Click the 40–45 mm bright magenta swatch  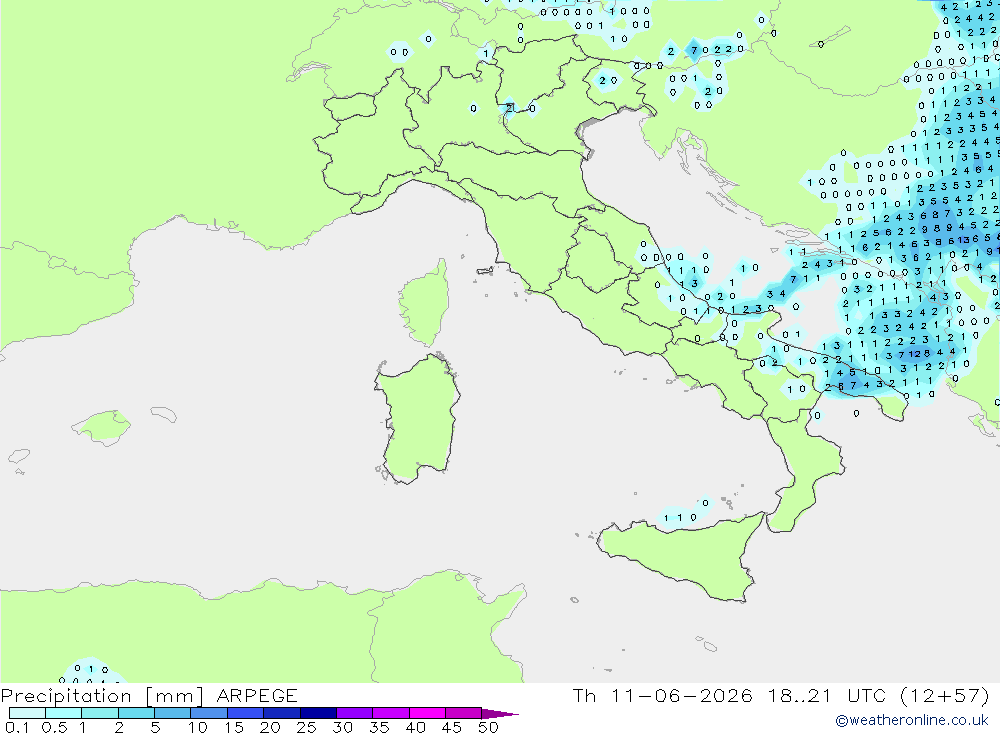point(427,713)
